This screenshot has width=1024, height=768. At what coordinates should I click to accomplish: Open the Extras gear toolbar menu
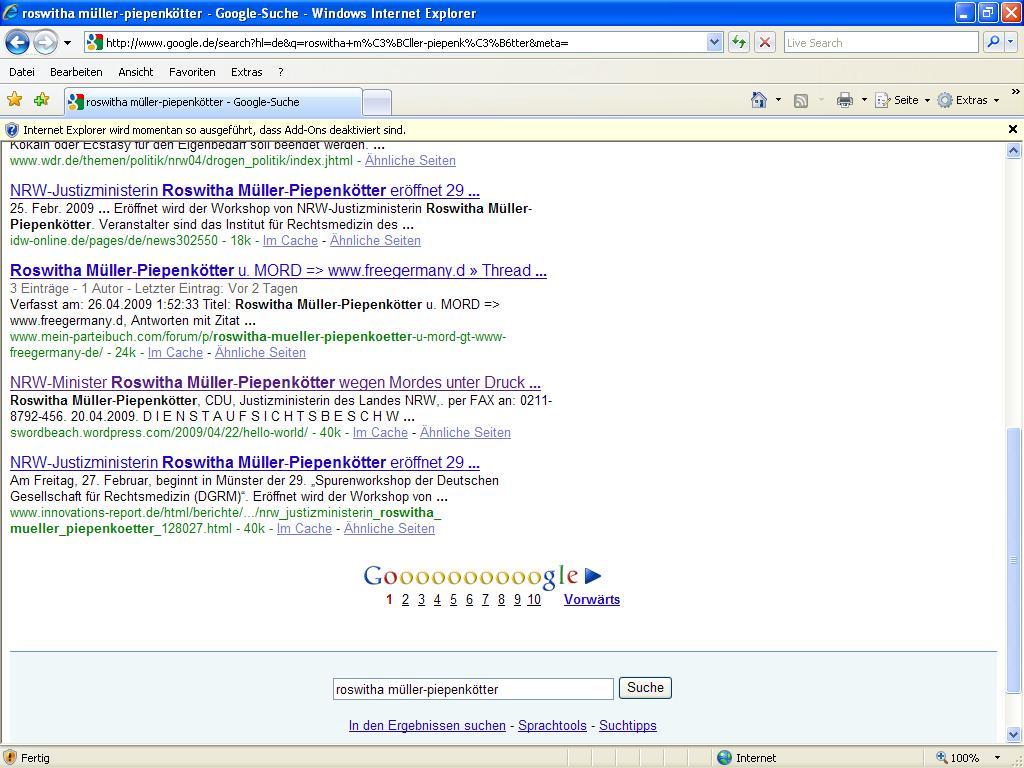point(968,100)
